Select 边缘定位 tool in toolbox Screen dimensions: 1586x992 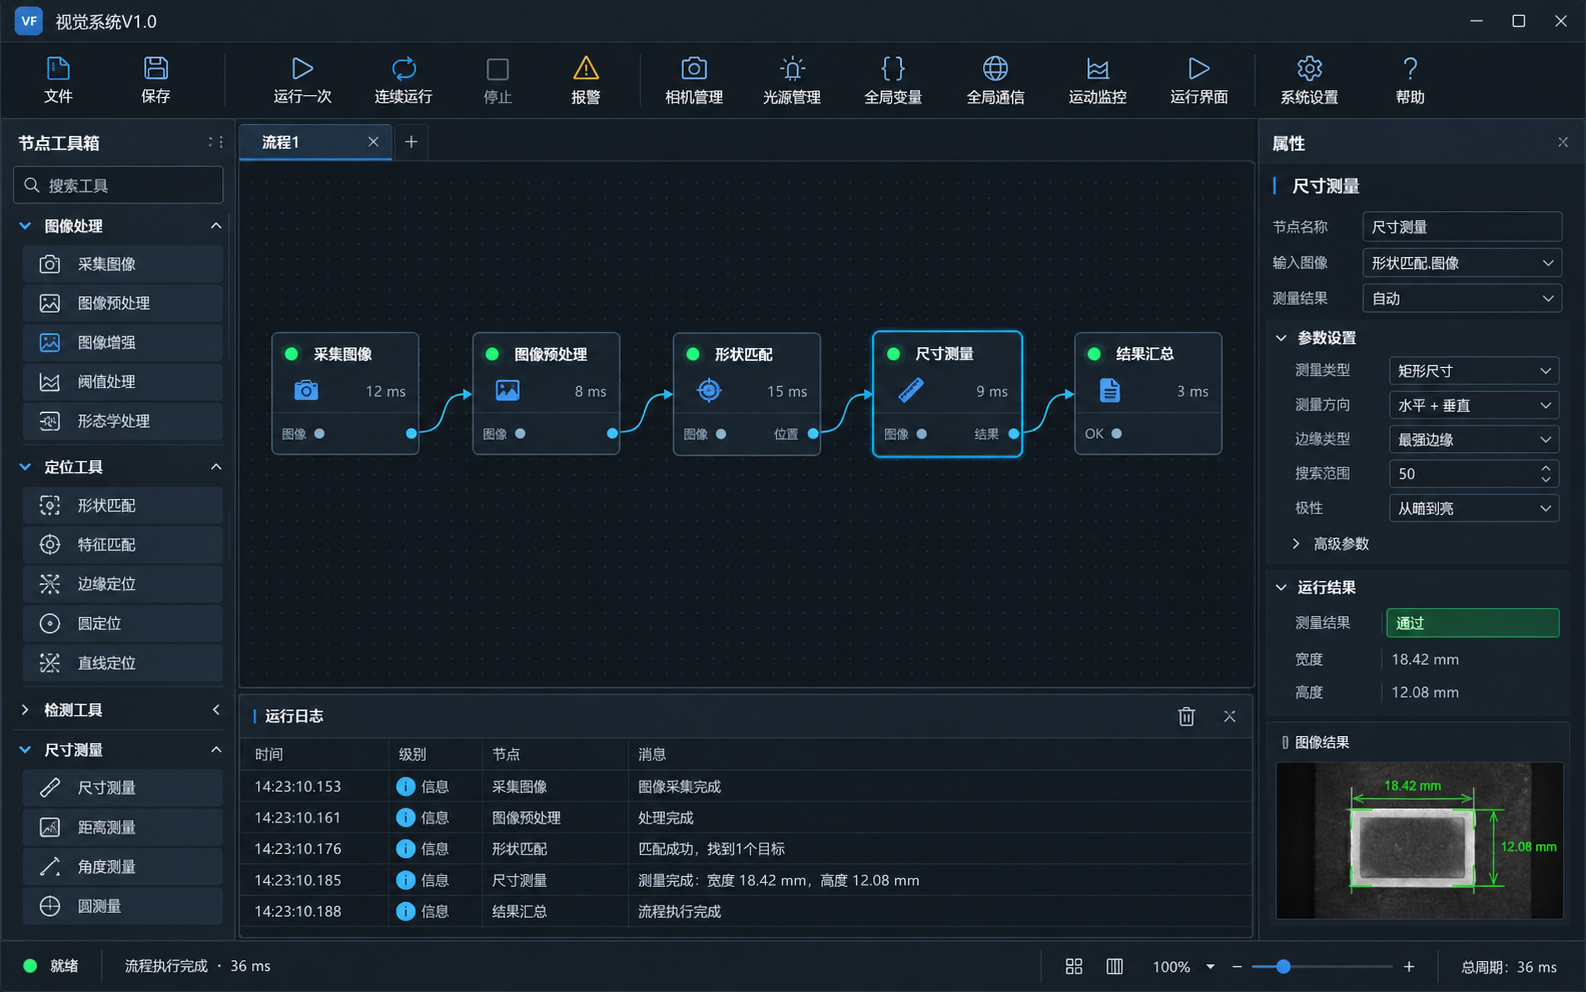tap(122, 584)
